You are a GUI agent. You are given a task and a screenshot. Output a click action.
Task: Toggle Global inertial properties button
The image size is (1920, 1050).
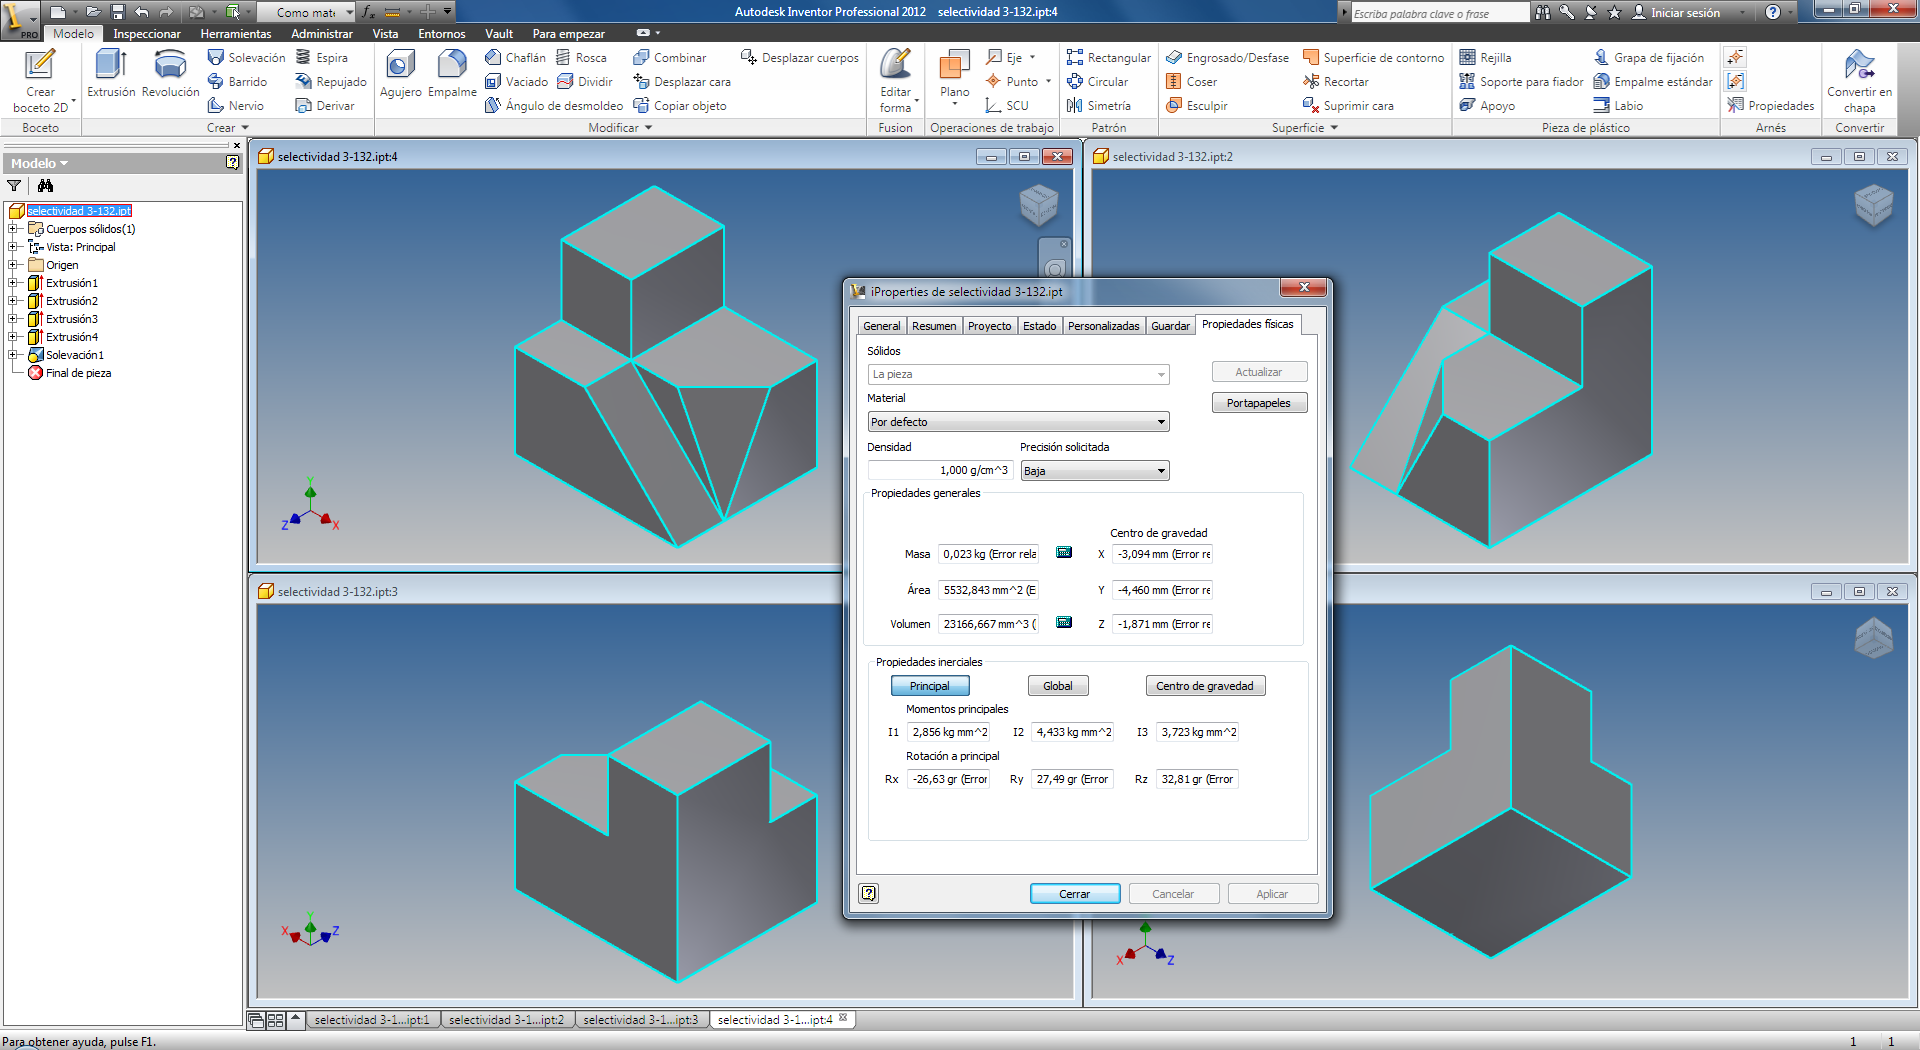tap(1058, 686)
